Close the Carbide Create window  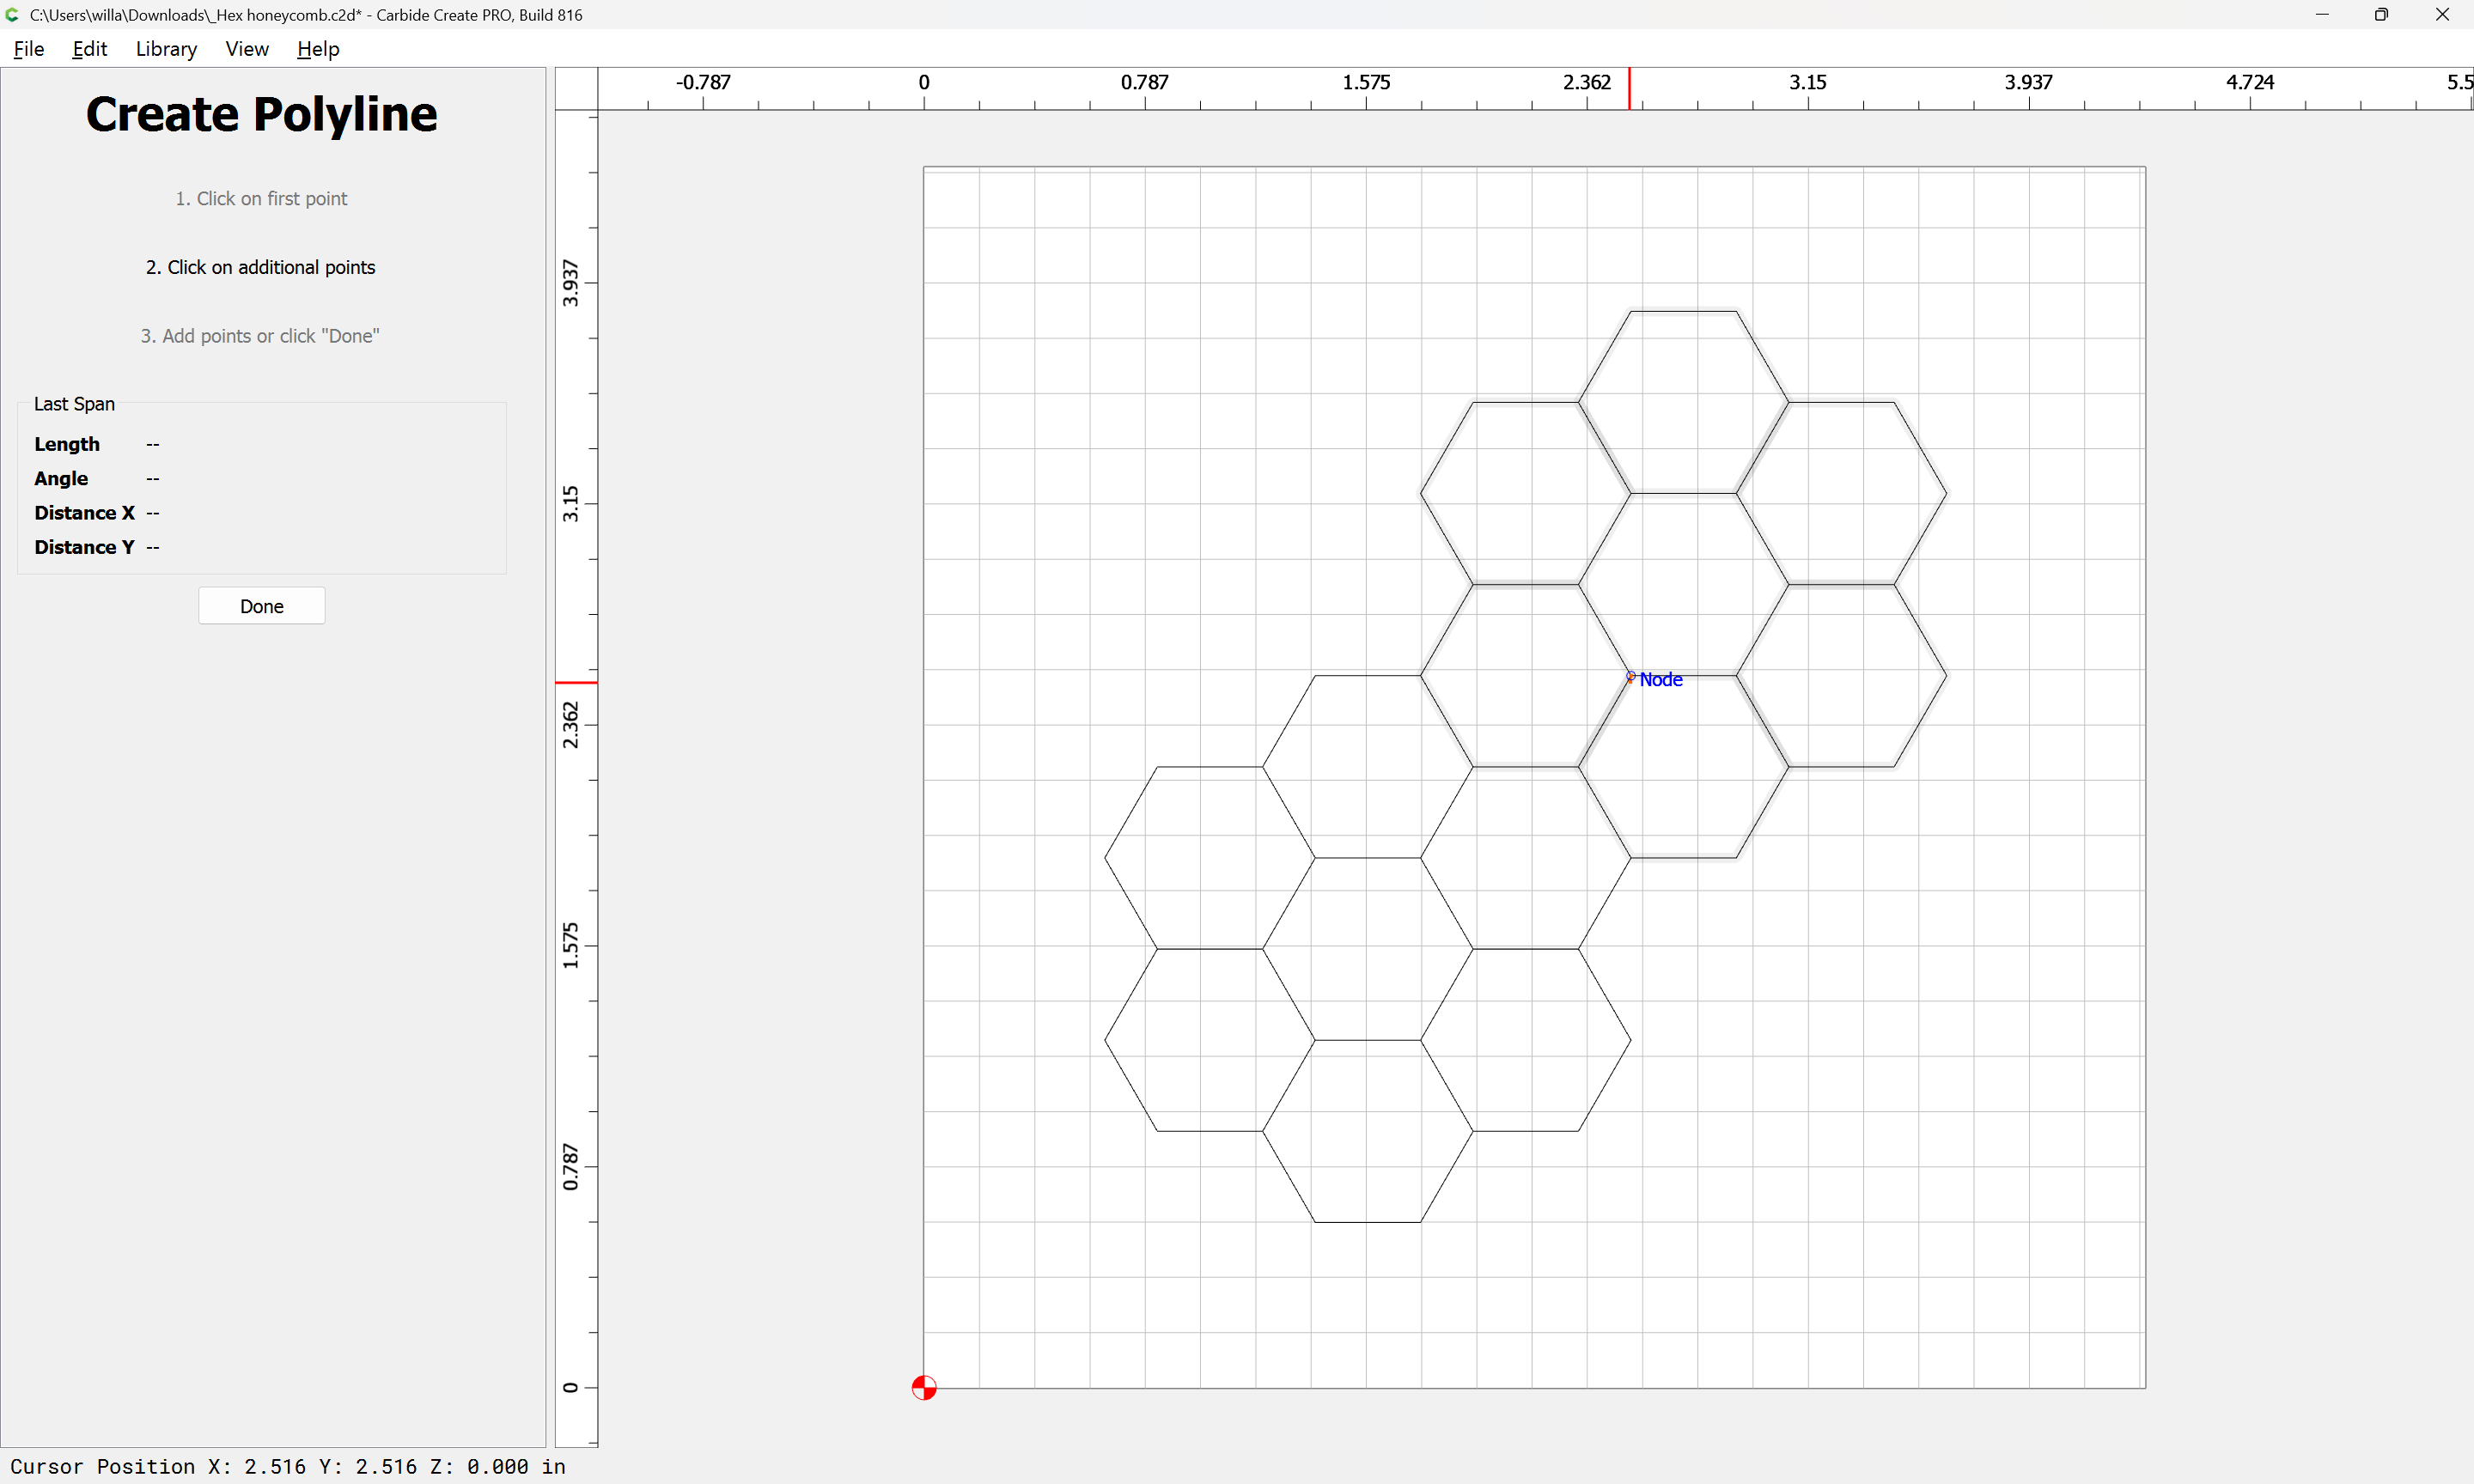(2442, 15)
